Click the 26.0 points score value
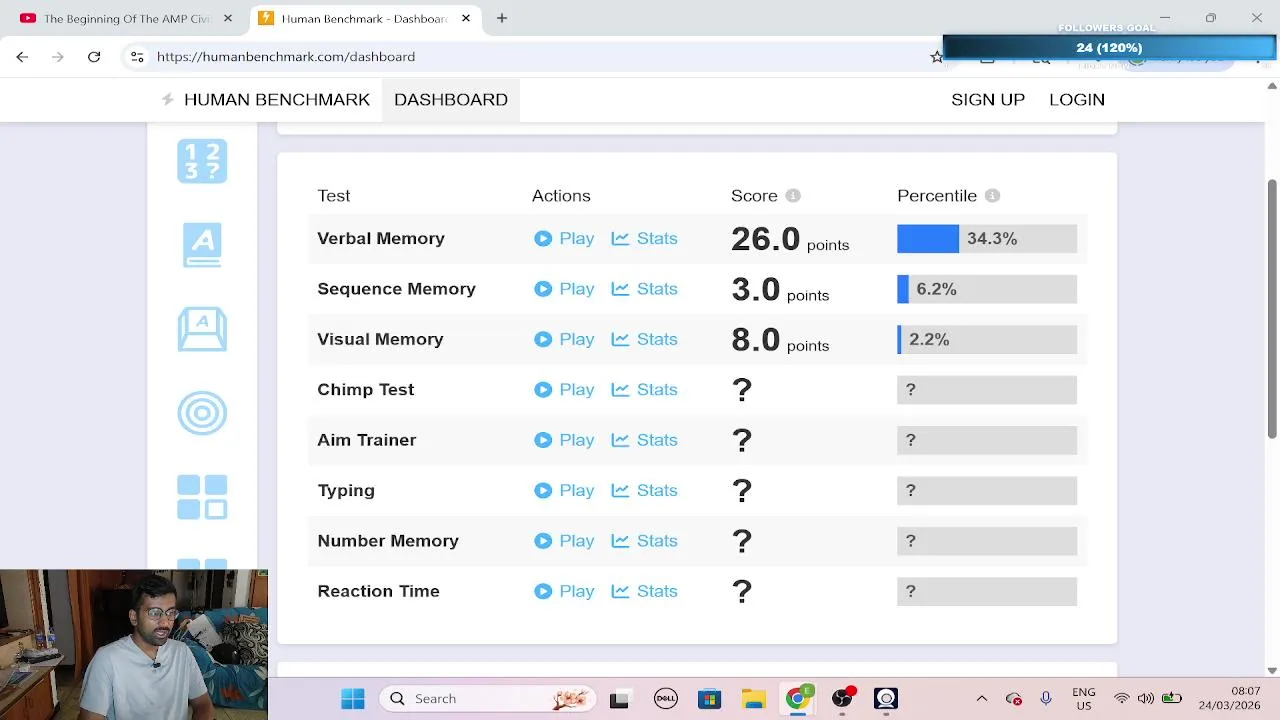Image resolution: width=1280 pixels, height=720 pixels. 790,239
